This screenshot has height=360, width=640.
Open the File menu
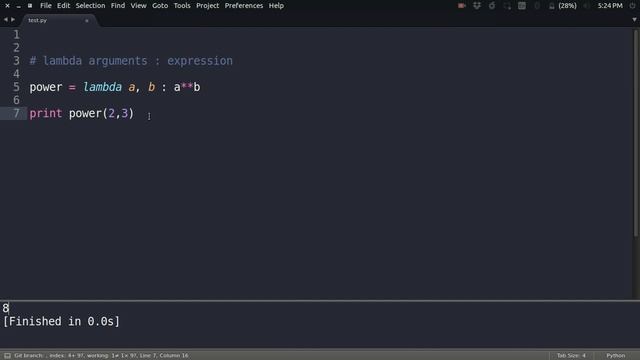[x=46, y=6]
